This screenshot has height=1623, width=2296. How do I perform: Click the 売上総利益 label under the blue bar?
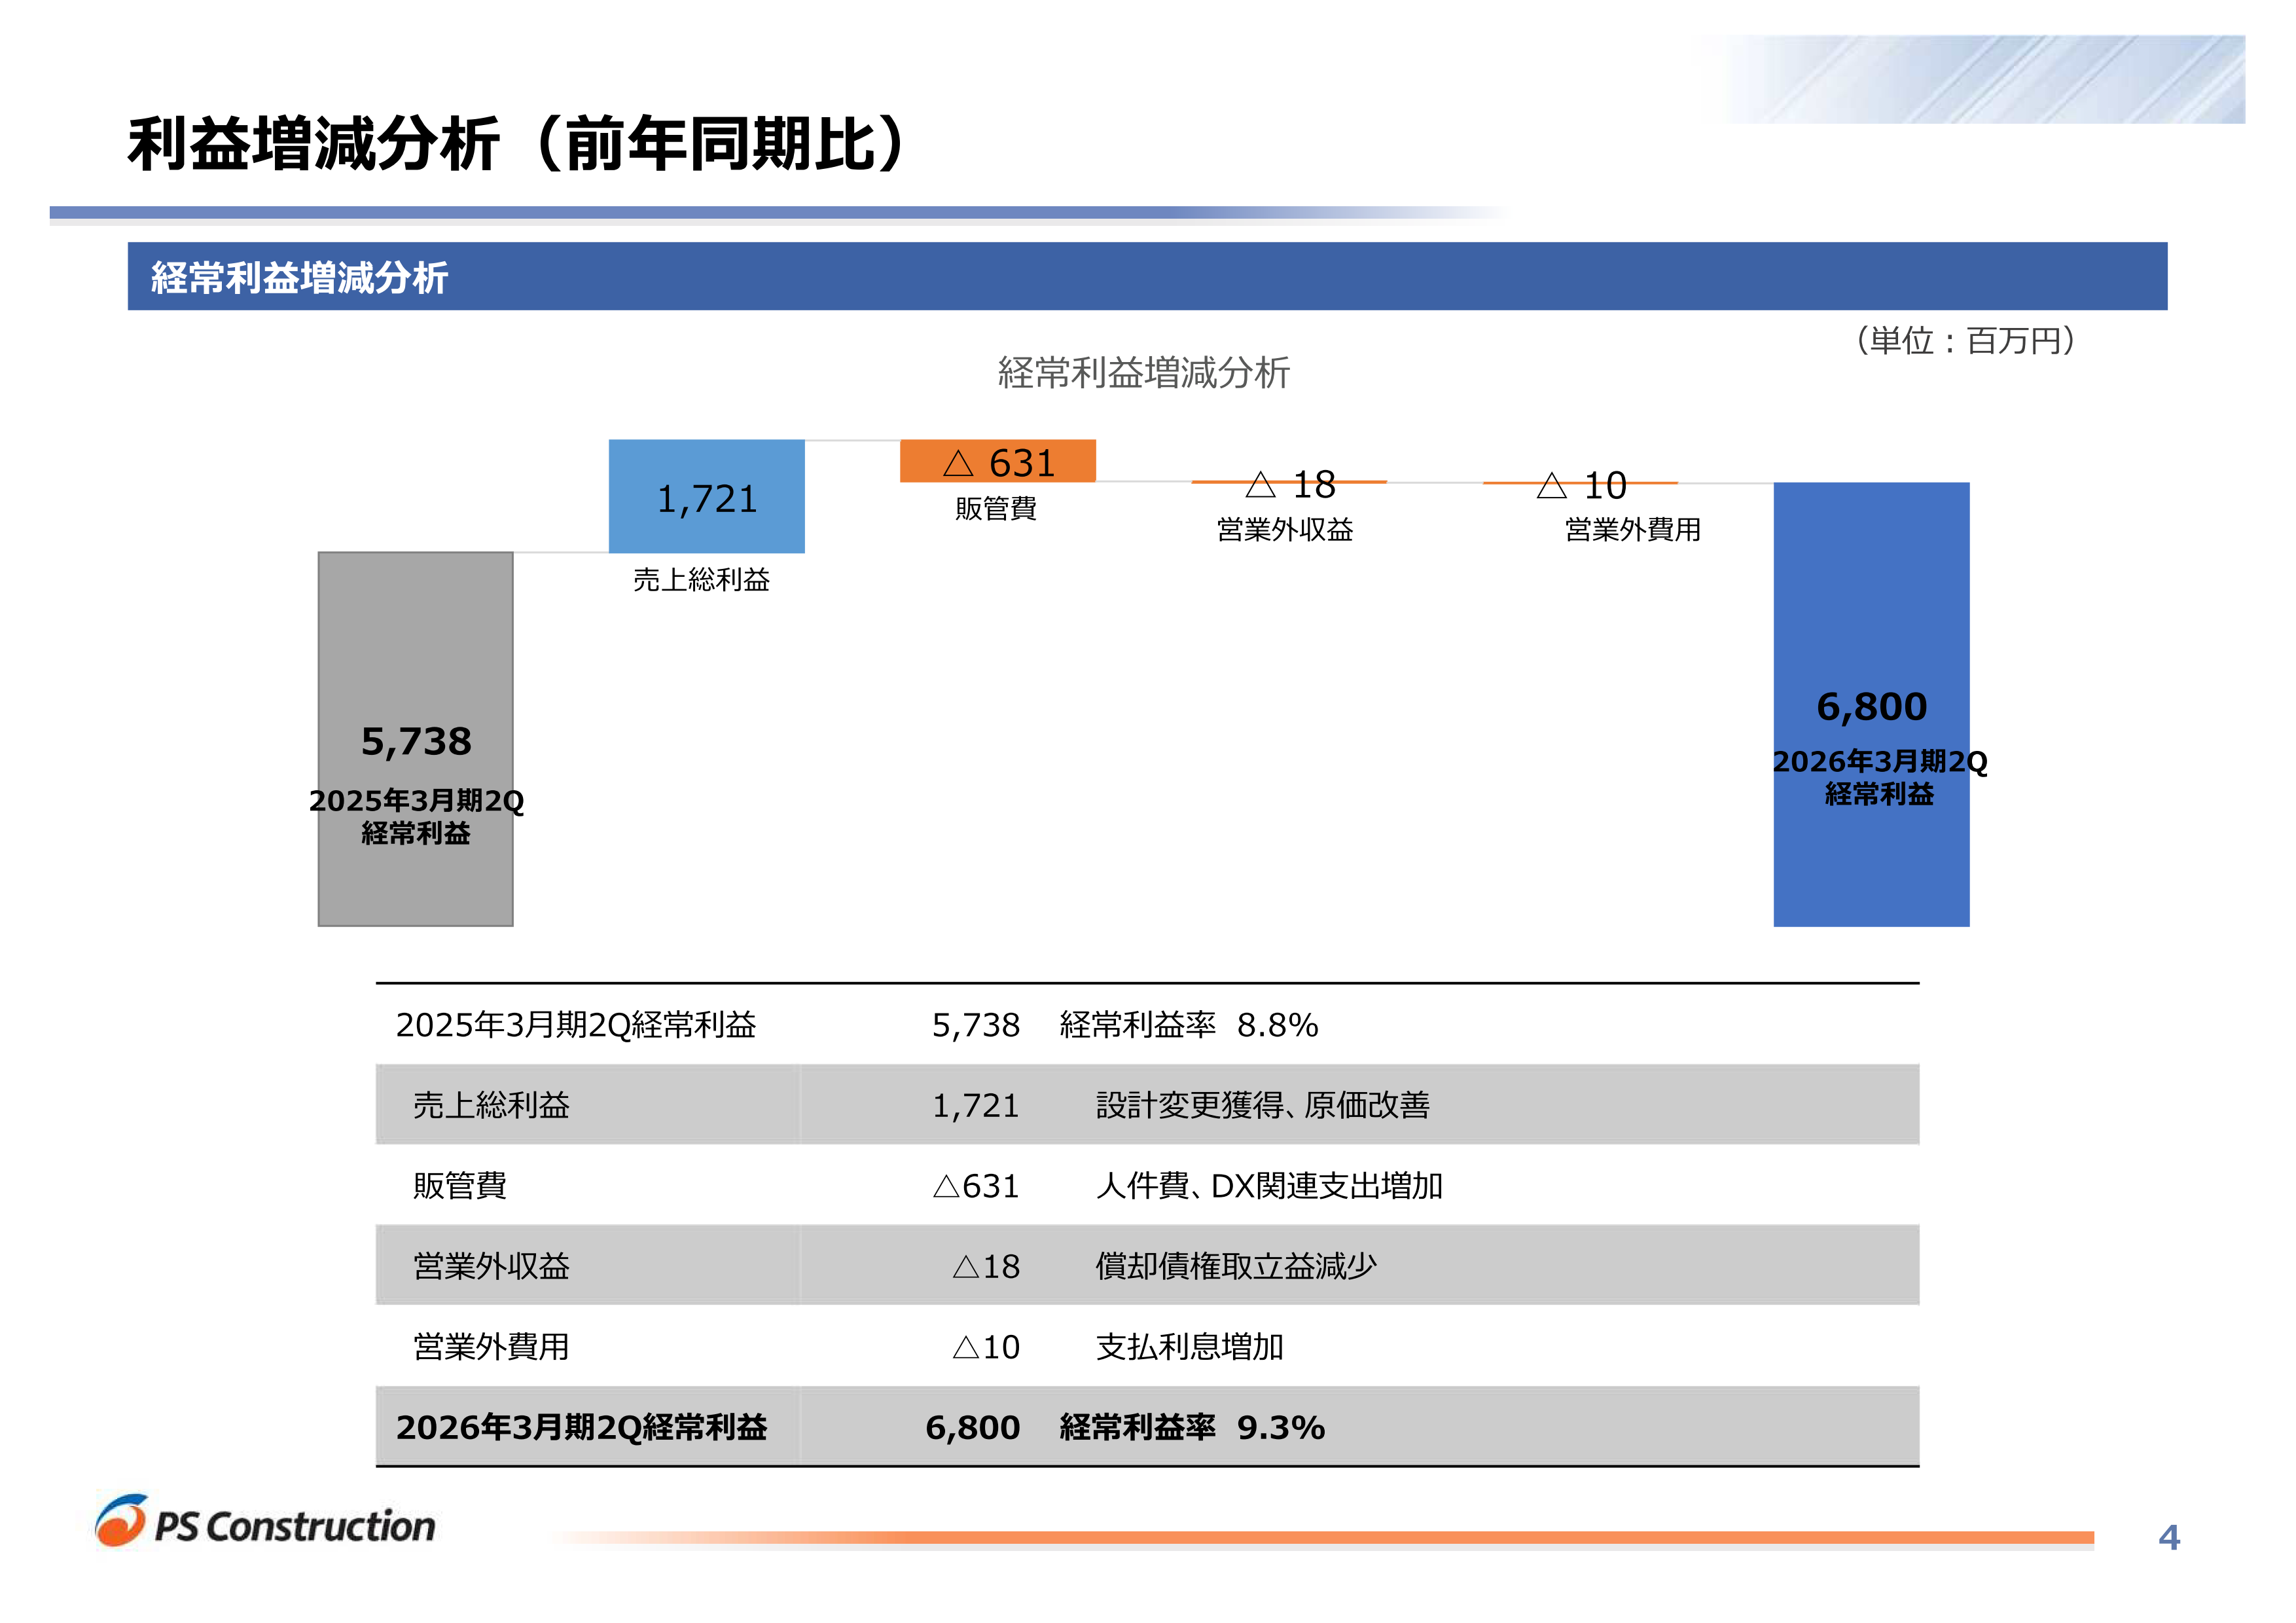pos(701,580)
